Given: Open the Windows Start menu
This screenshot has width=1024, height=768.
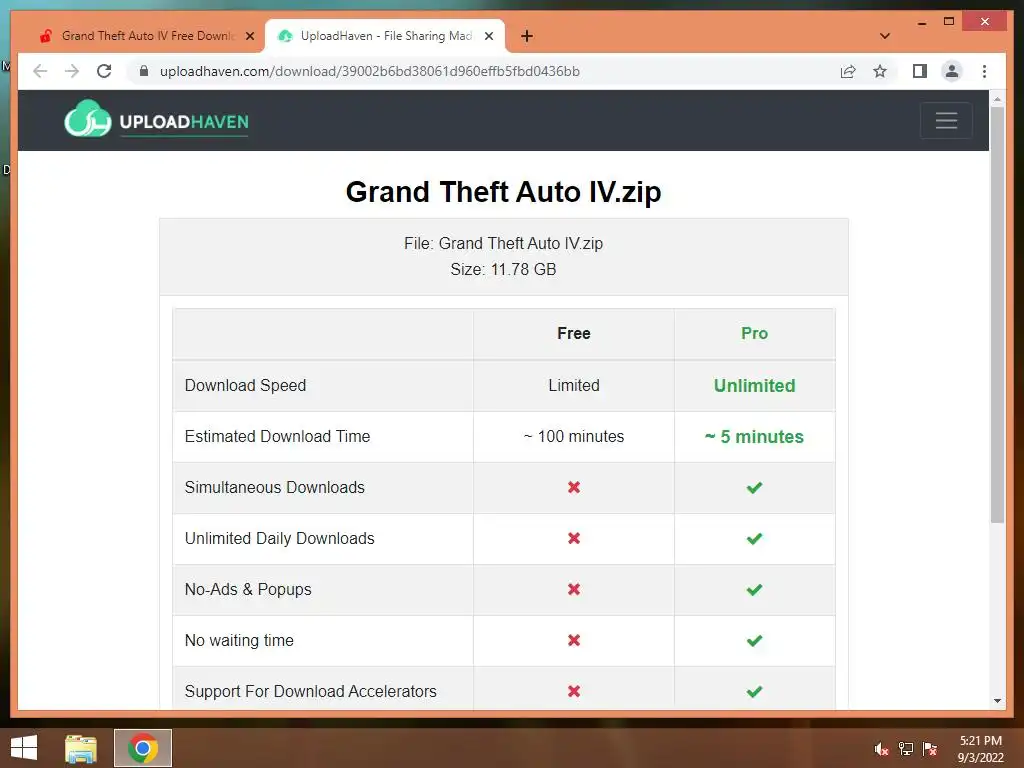Looking at the screenshot, I should click(x=24, y=748).
